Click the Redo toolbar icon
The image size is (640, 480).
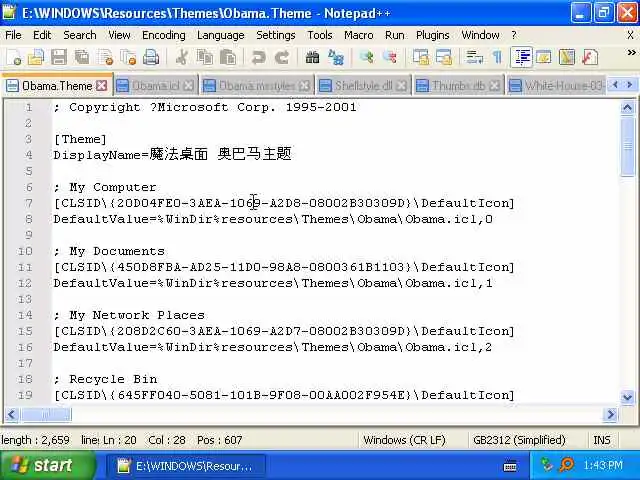click(282, 57)
